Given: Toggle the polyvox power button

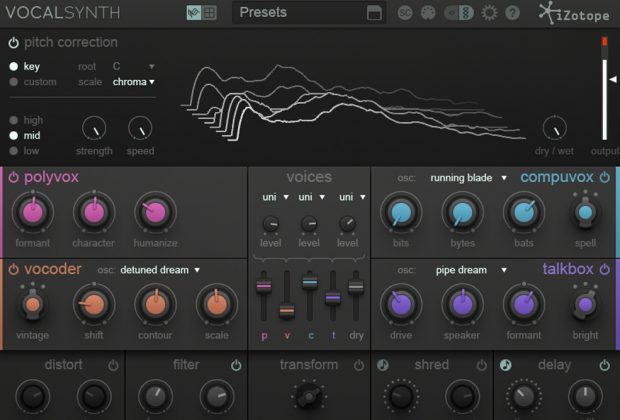Looking at the screenshot, I should pos(13,177).
